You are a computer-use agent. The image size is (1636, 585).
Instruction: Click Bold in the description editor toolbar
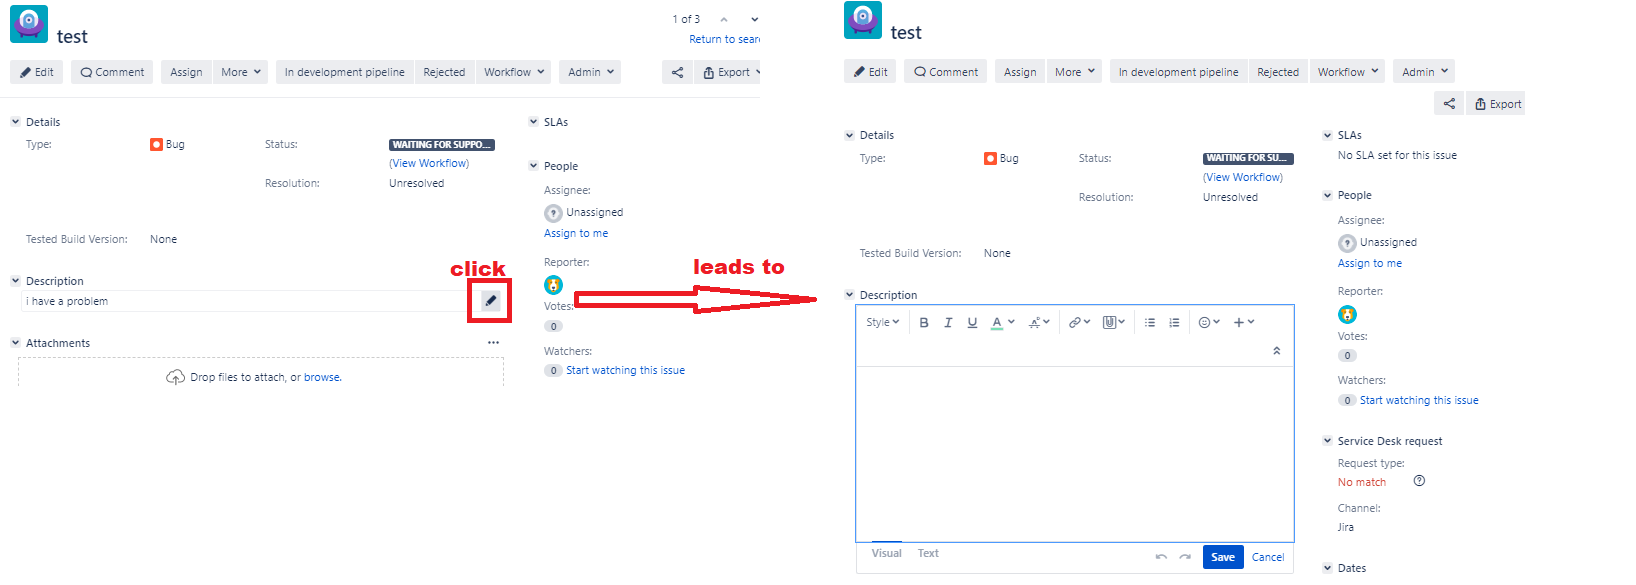(924, 322)
